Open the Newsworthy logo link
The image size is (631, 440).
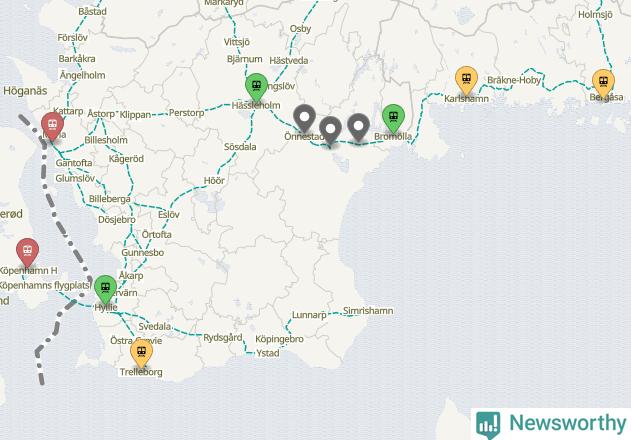pyautogui.click(x=551, y=424)
